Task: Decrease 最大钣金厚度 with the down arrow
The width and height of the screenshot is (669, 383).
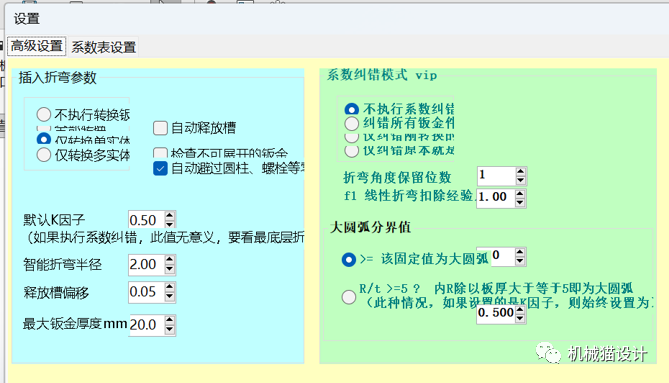Action: click(170, 329)
